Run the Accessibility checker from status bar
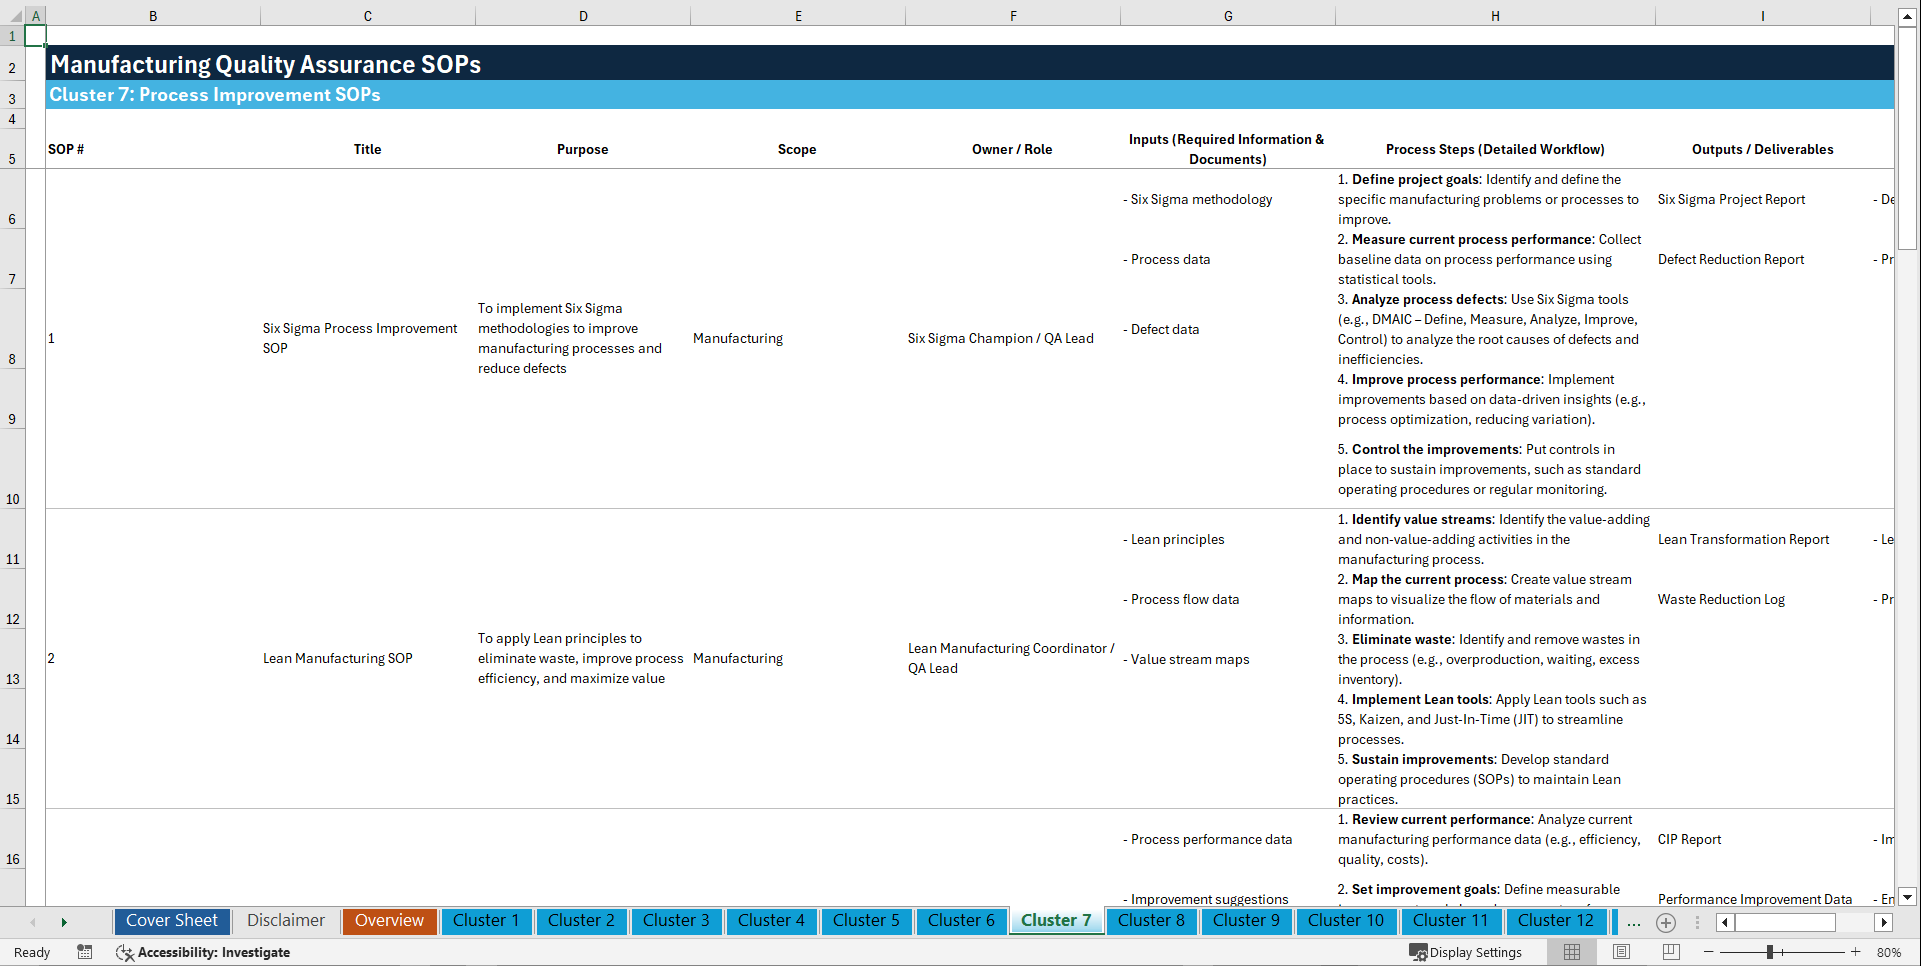This screenshot has height=966, width=1921. click(x=204, y=952)
